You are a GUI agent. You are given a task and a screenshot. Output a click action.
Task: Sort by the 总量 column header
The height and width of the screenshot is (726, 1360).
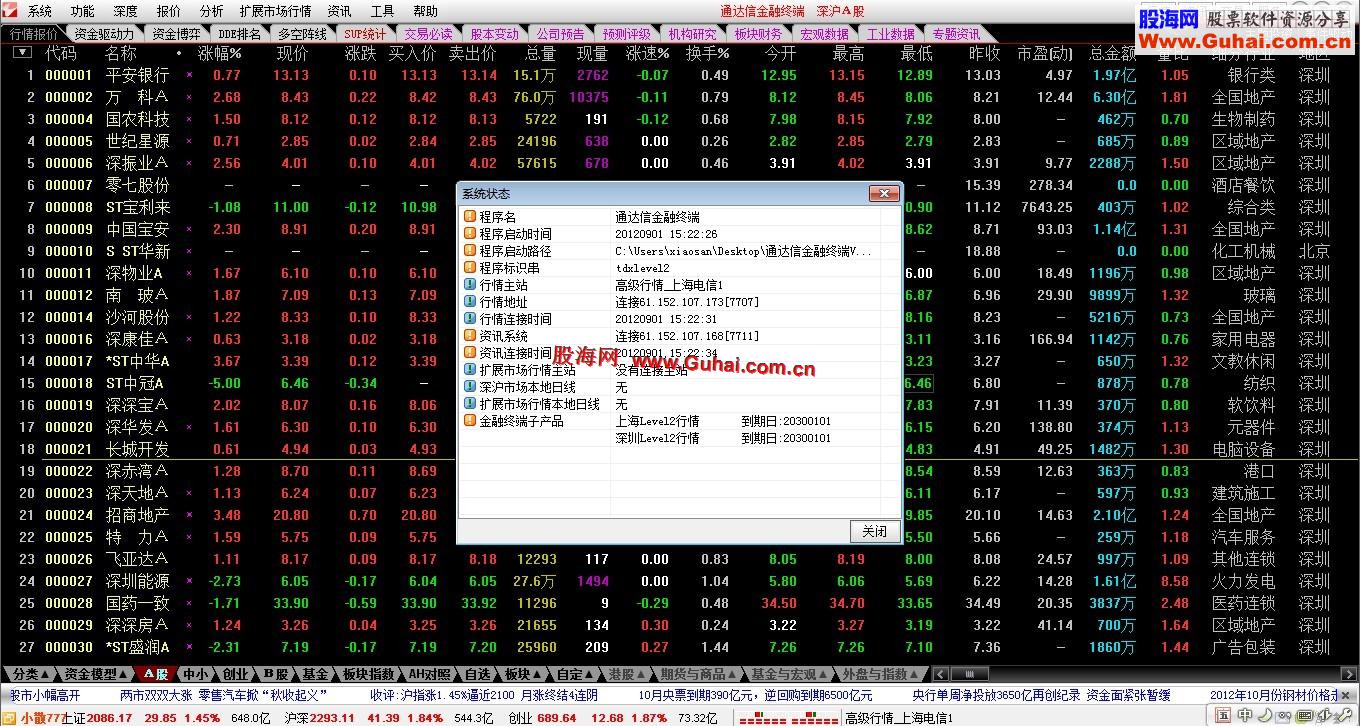[540, 52]
